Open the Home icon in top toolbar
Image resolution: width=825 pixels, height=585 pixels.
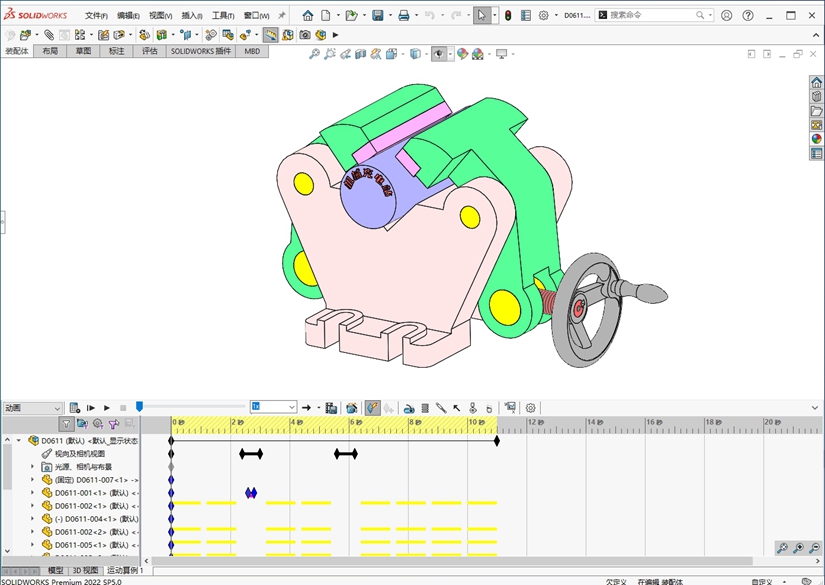pos(308,16)
